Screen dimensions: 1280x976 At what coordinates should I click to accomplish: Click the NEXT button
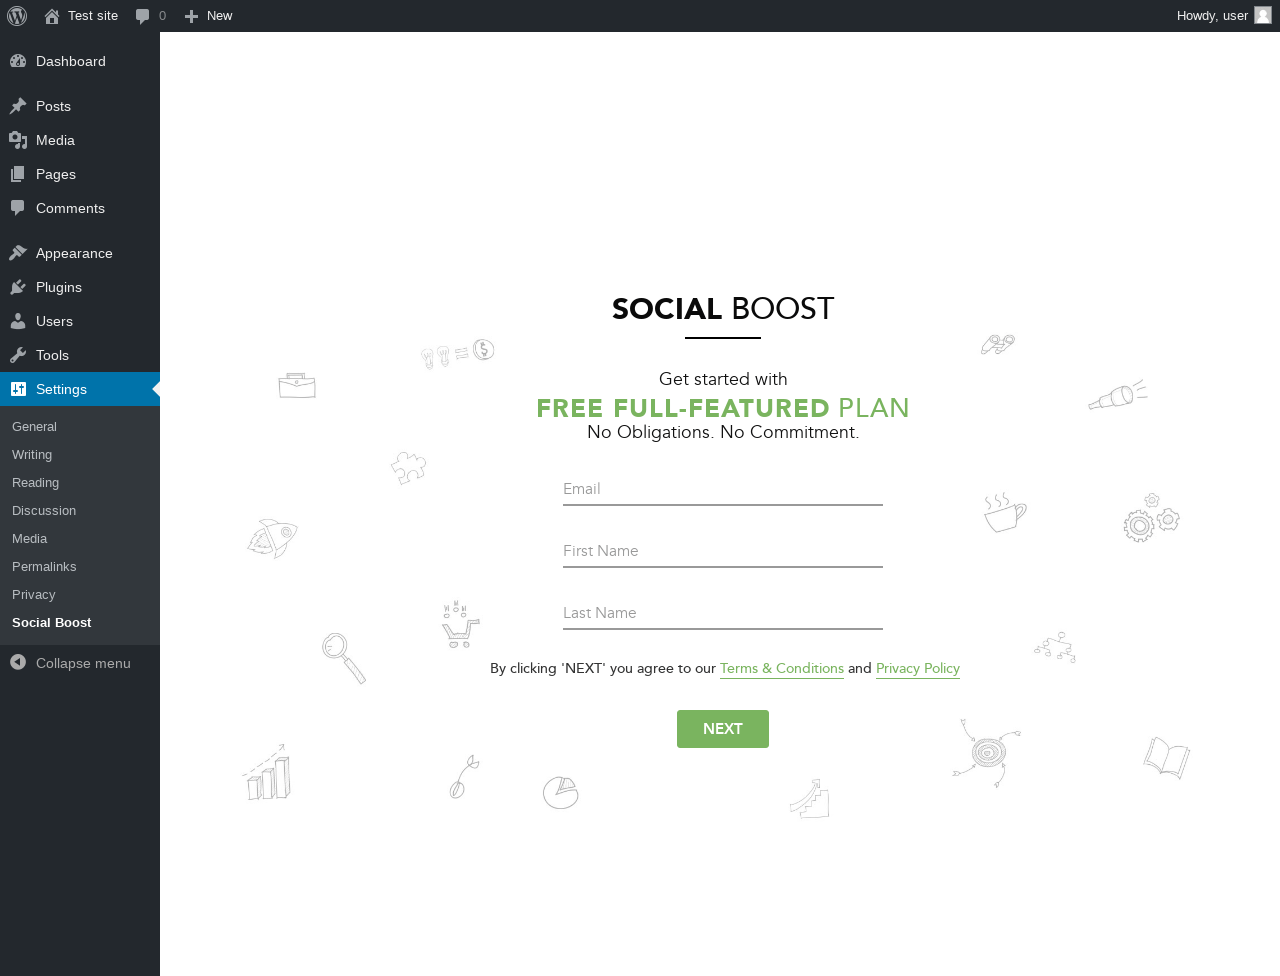723,729
